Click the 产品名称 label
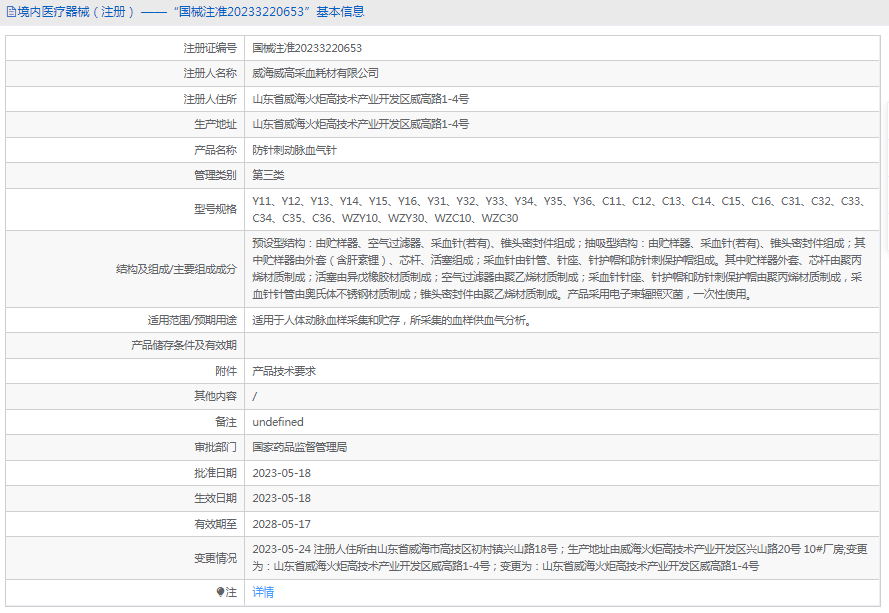The image size is (889, 613). tap(215, 150)
